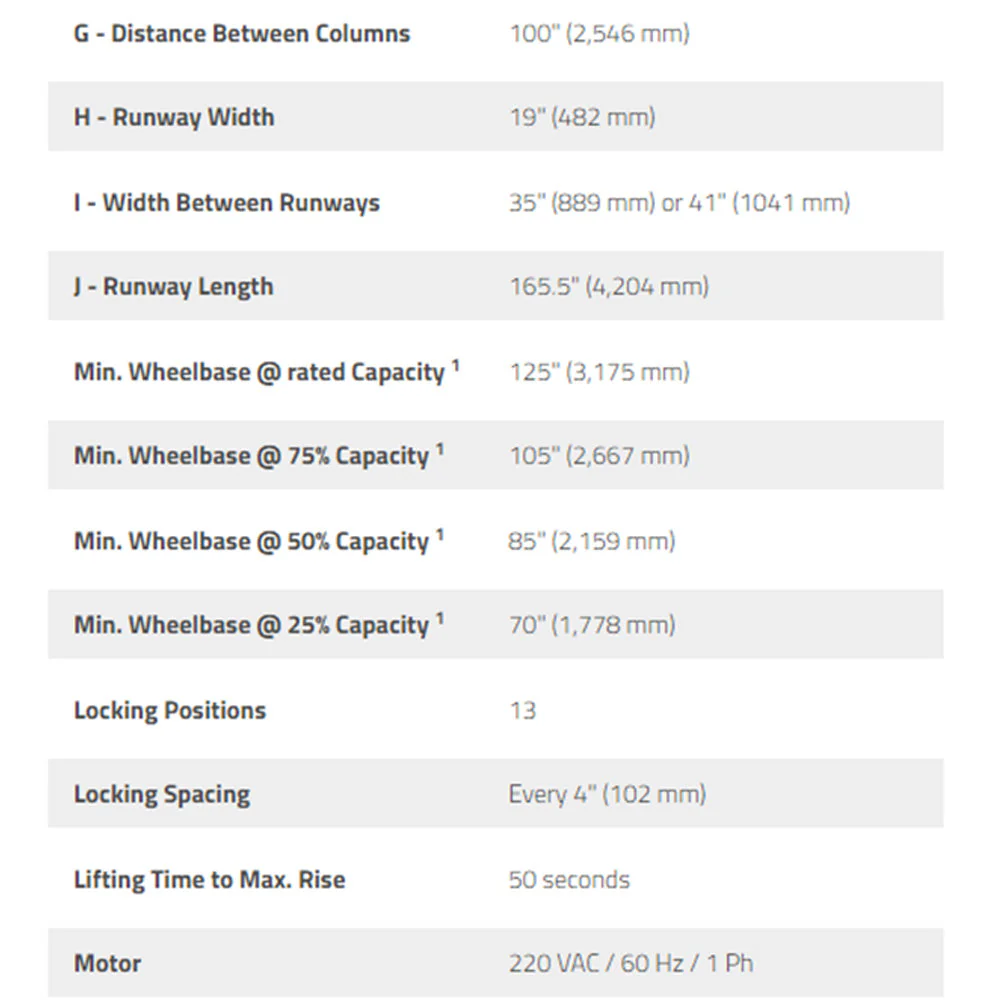The width and height of the screenshot is (1000, 1000).
Task: Click the Locking Positions value 13
Action: pyautogui.click(x=523, y=710)
